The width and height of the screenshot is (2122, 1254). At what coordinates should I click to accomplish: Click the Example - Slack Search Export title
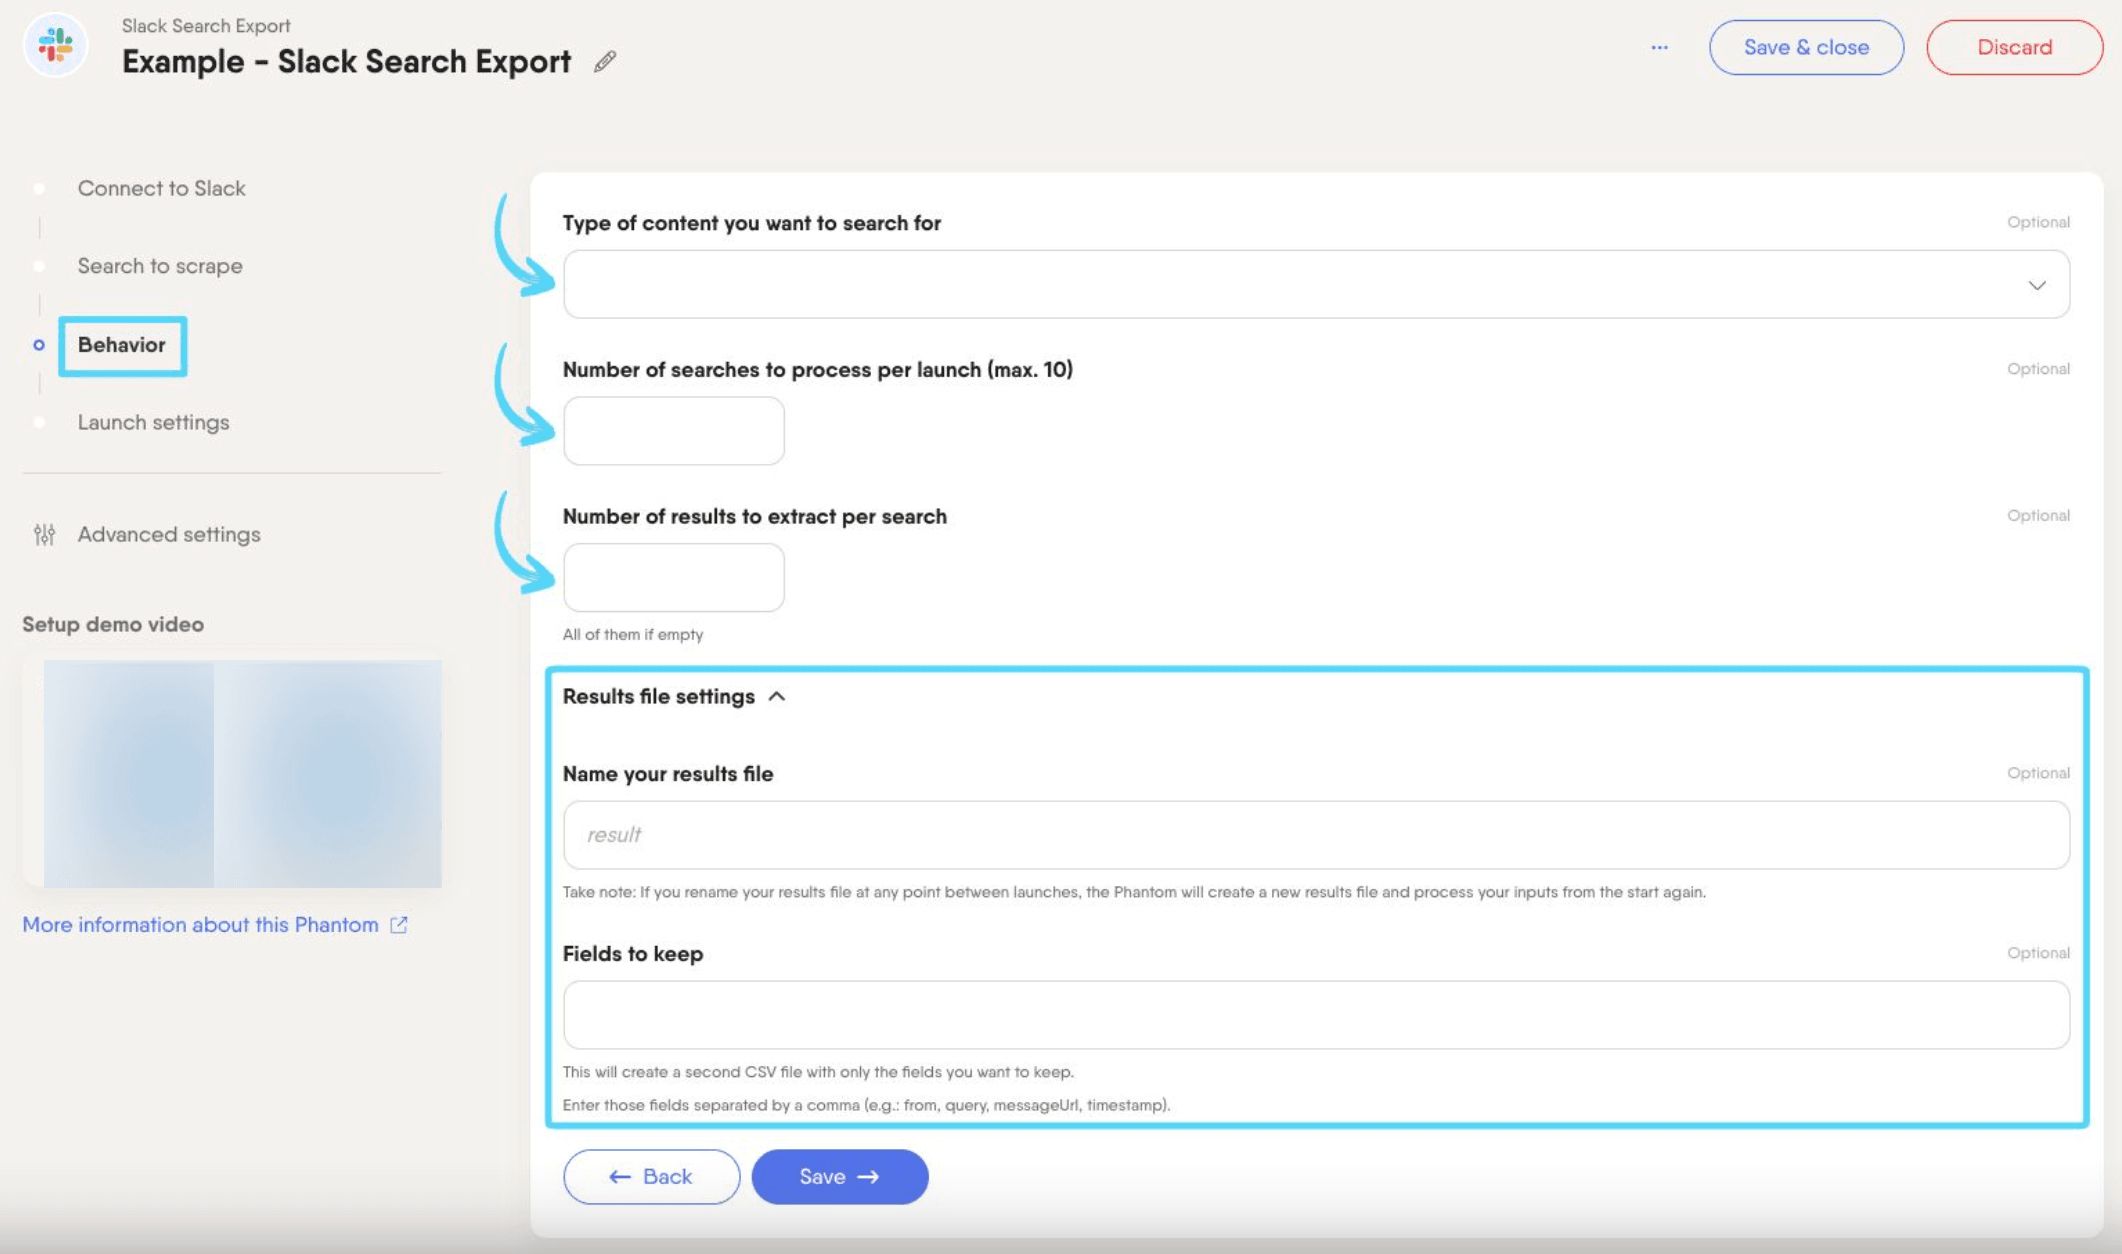click(346, 61)
